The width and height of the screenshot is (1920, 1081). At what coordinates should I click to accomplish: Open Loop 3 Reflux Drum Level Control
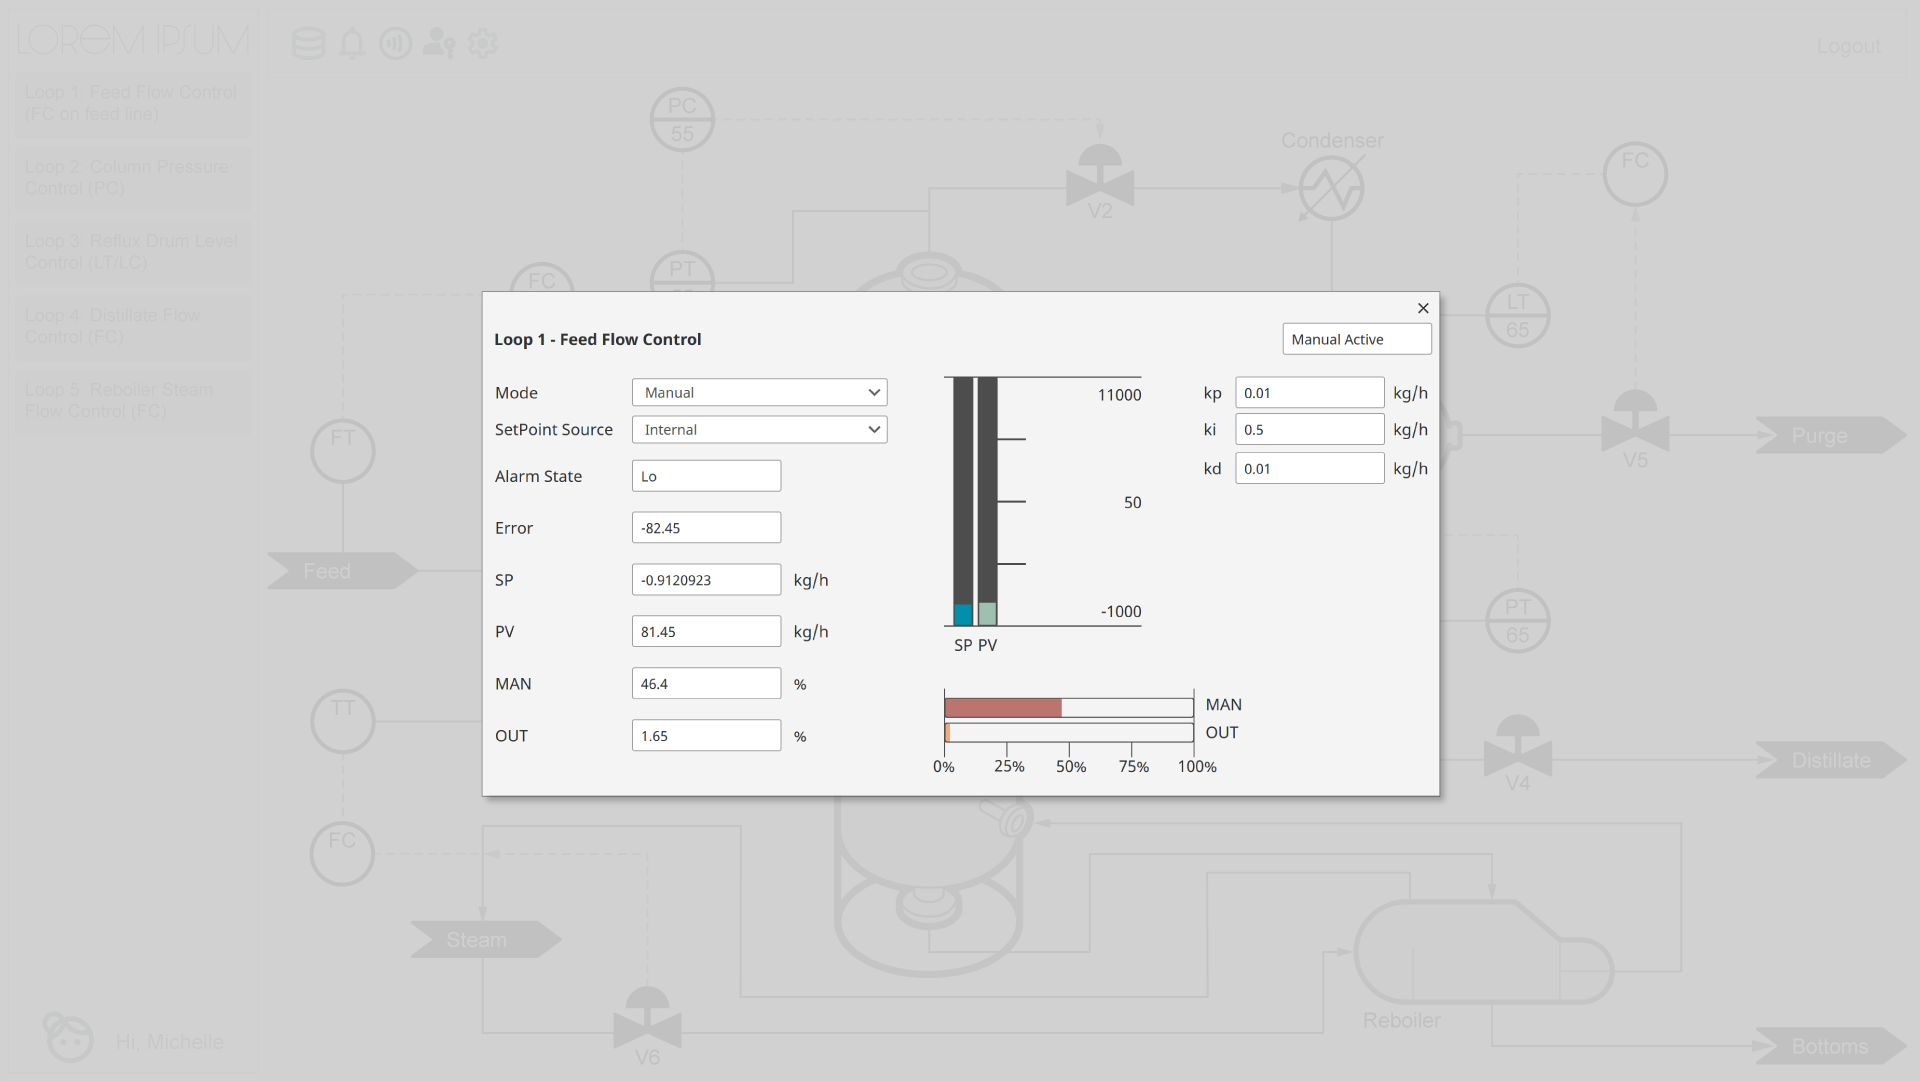point(130,252)
